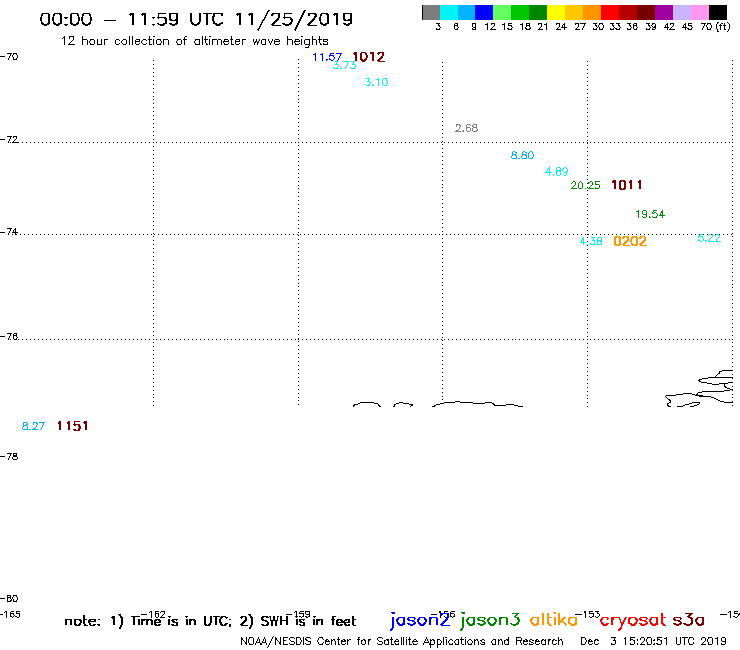Image resolution: width=740 pixels, height=650 pixels.
Task: Click the wave height value 3.10
Action: coord(376,82)
